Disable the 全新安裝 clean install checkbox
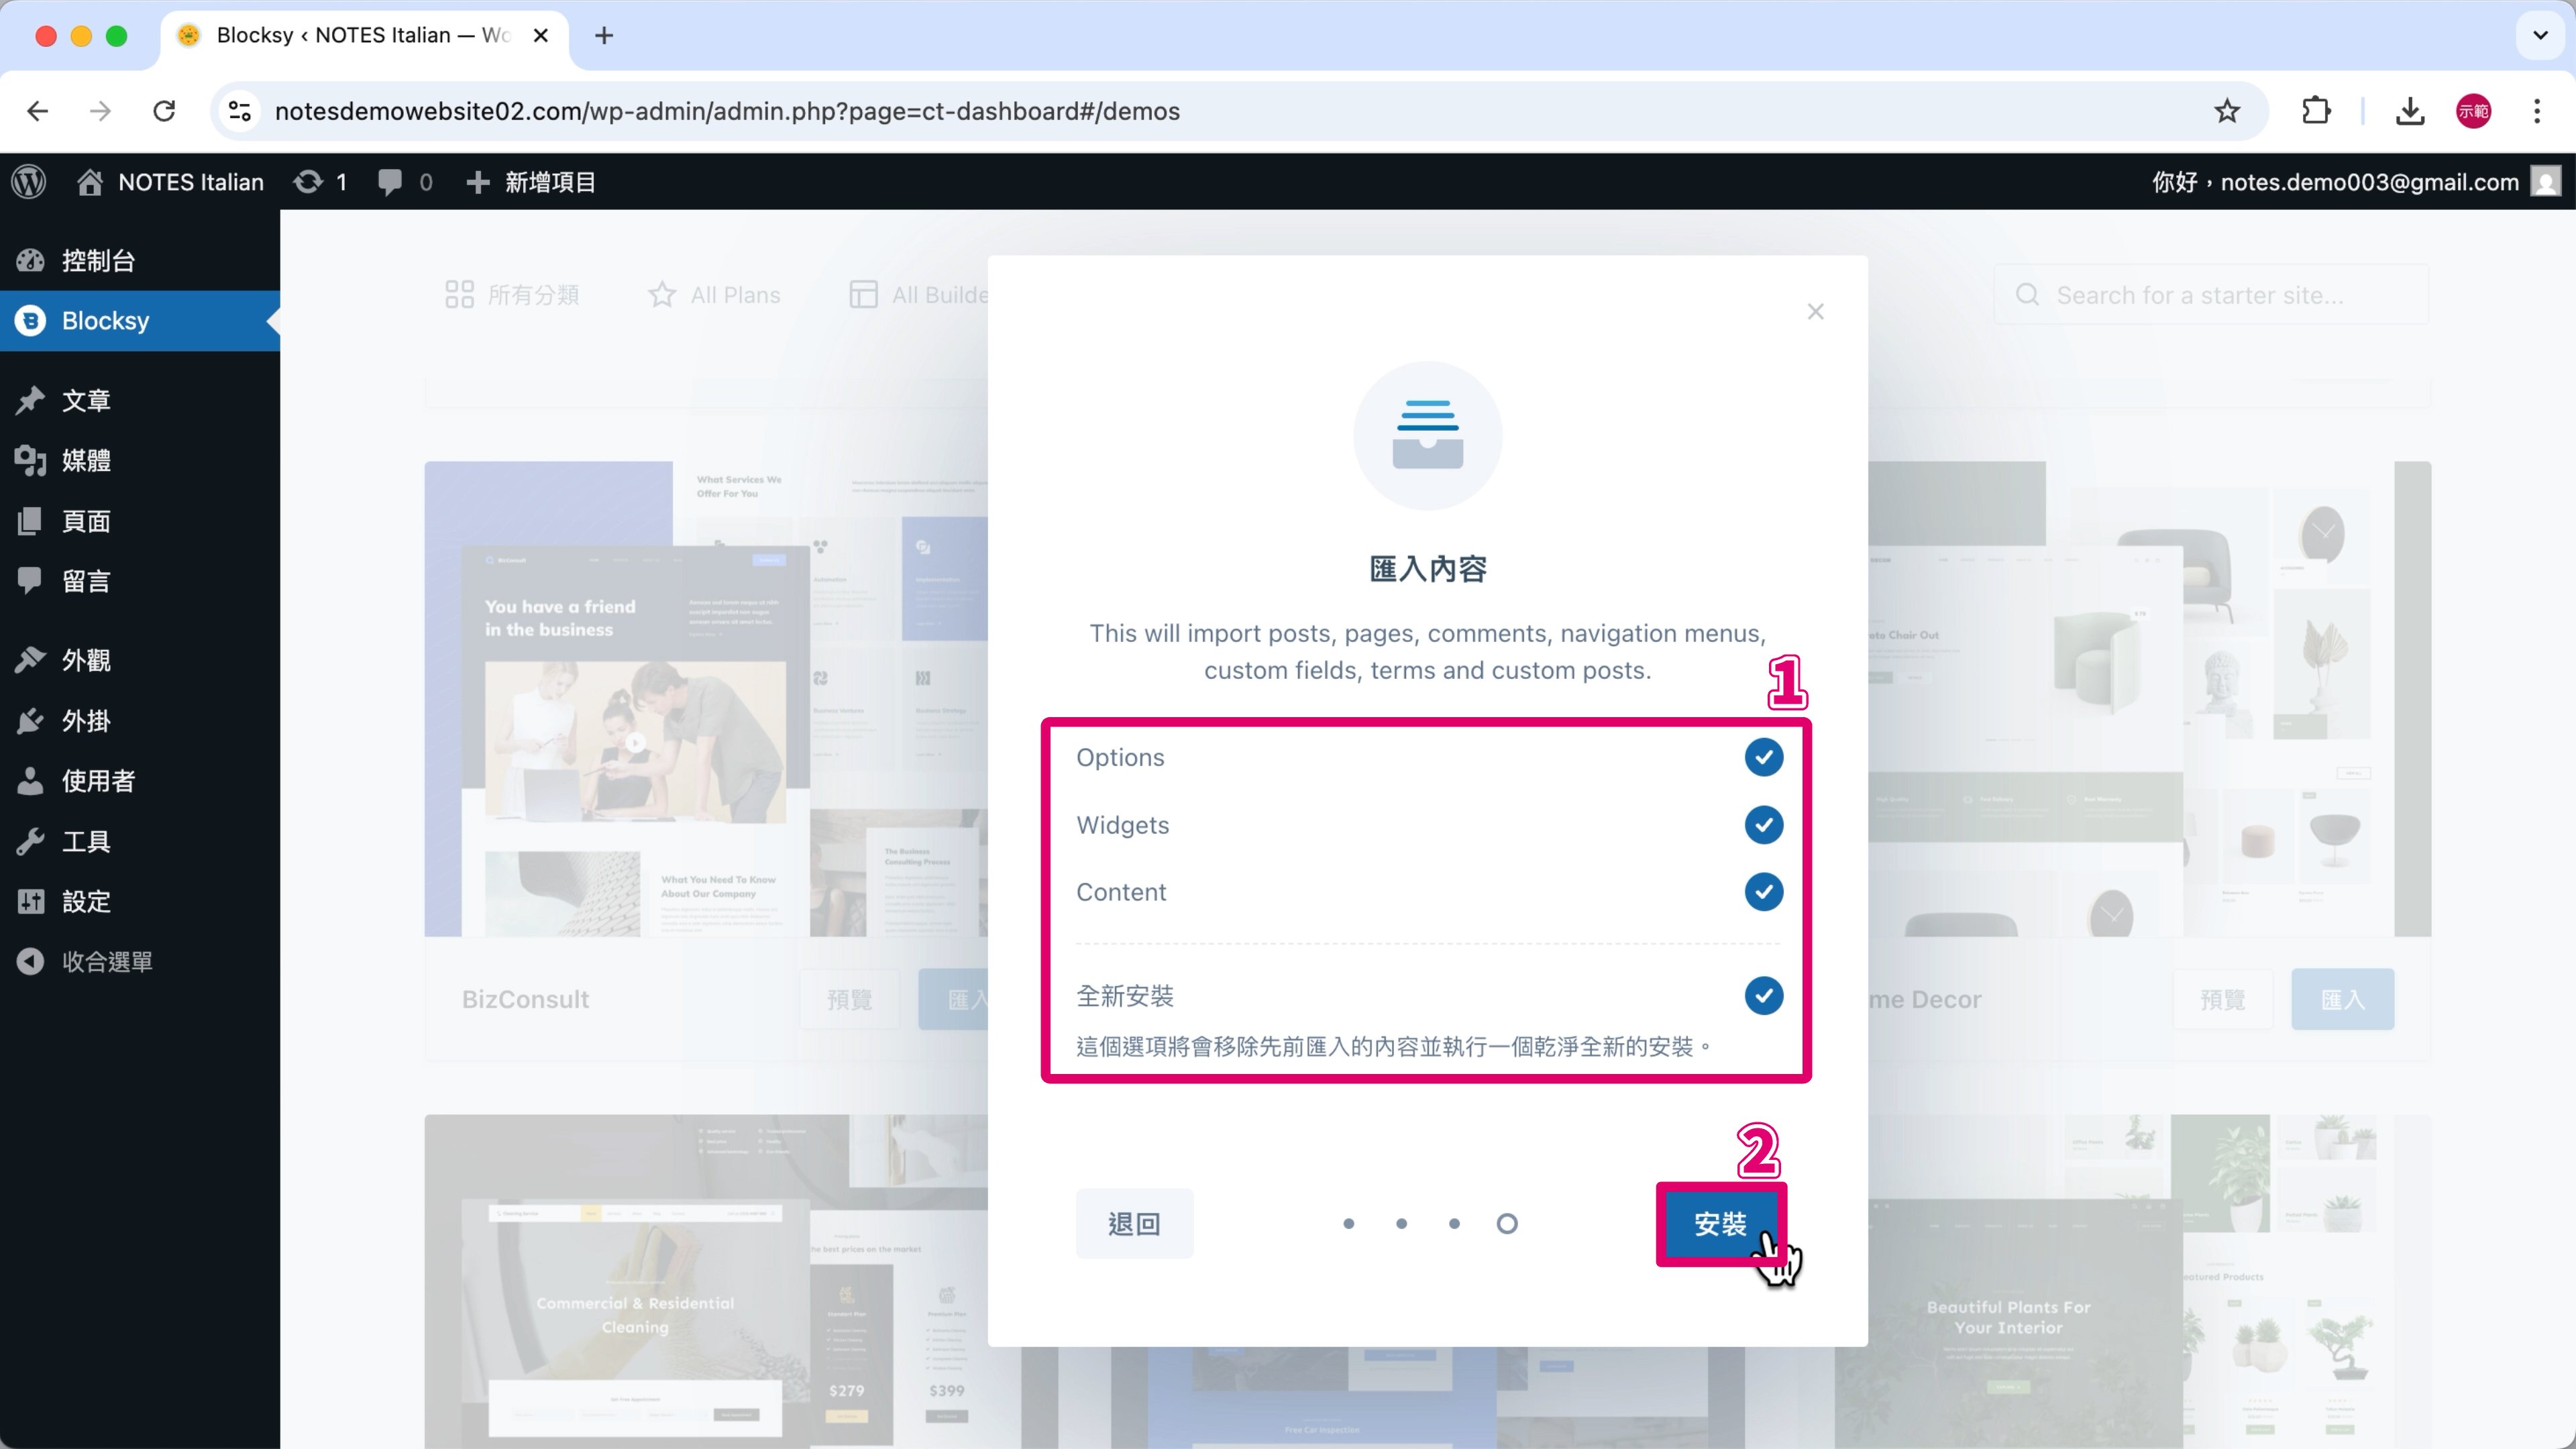Screen dimensions: 2576x1449 (1763, 995)
